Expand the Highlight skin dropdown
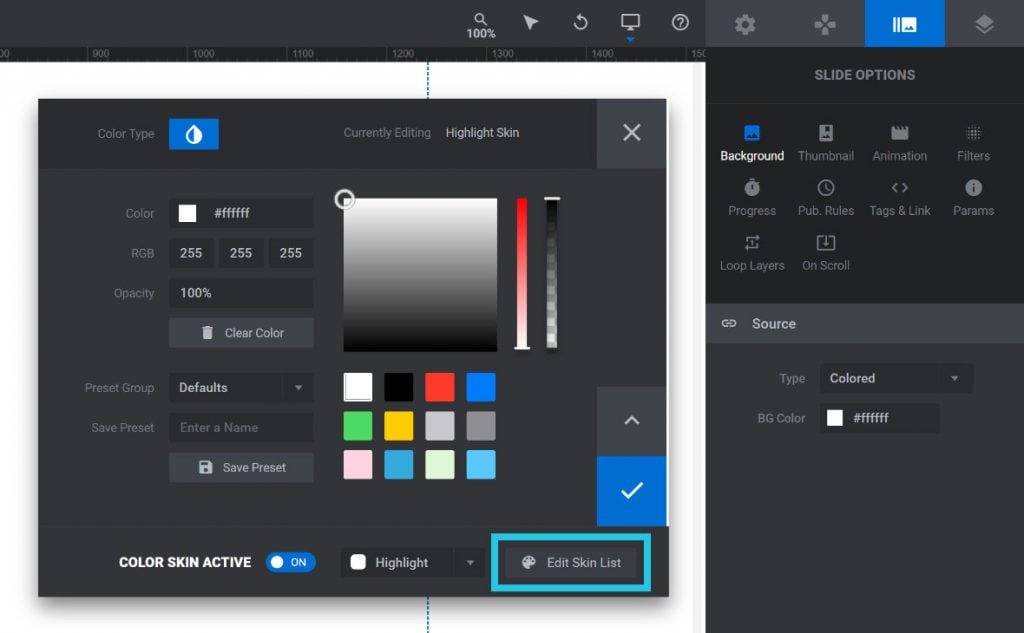This screenshot has height=633, width=1024. [470, 562]
